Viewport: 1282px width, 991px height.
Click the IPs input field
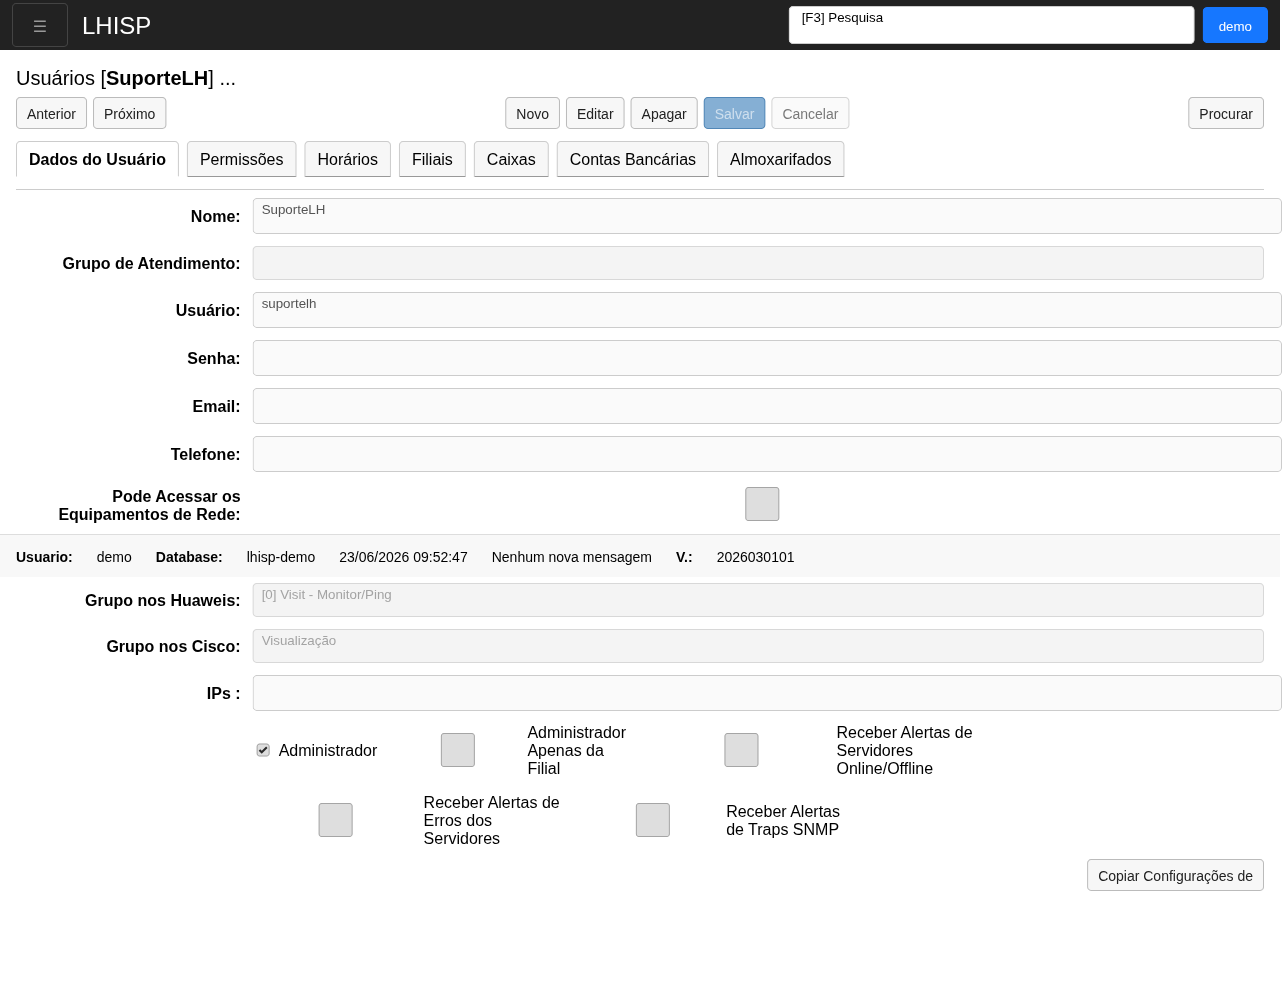767,693
